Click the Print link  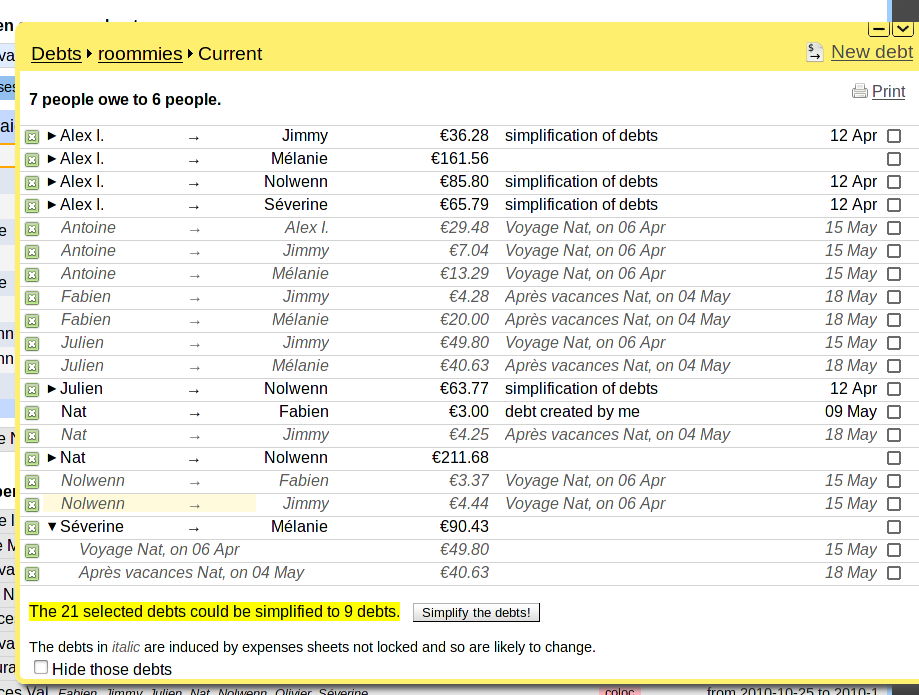[x=889, y=91]
